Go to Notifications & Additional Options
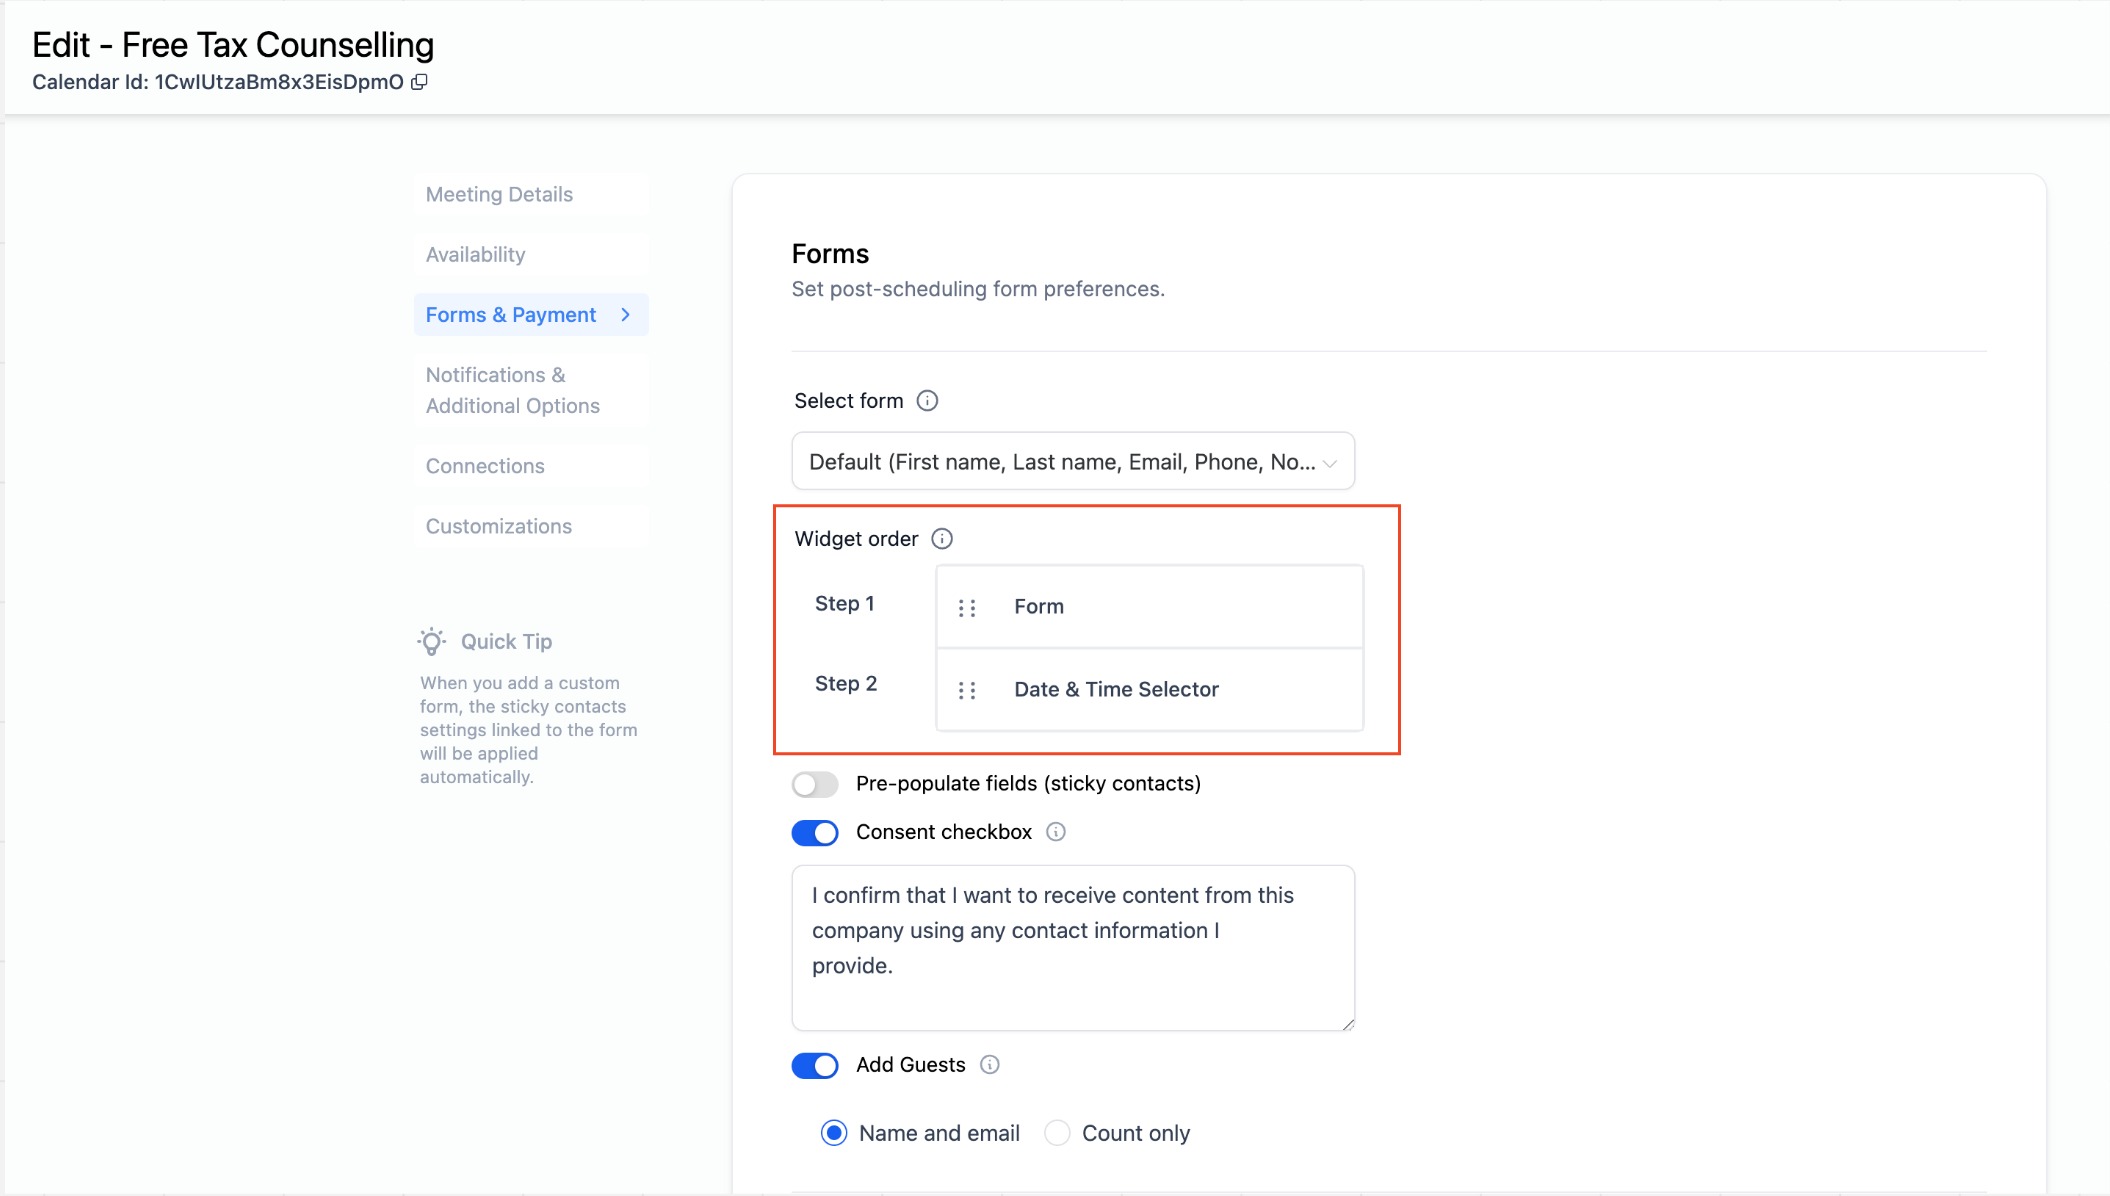This screenshot has width=2110, height=1196. pyautogui.click(x=512, y=390)
